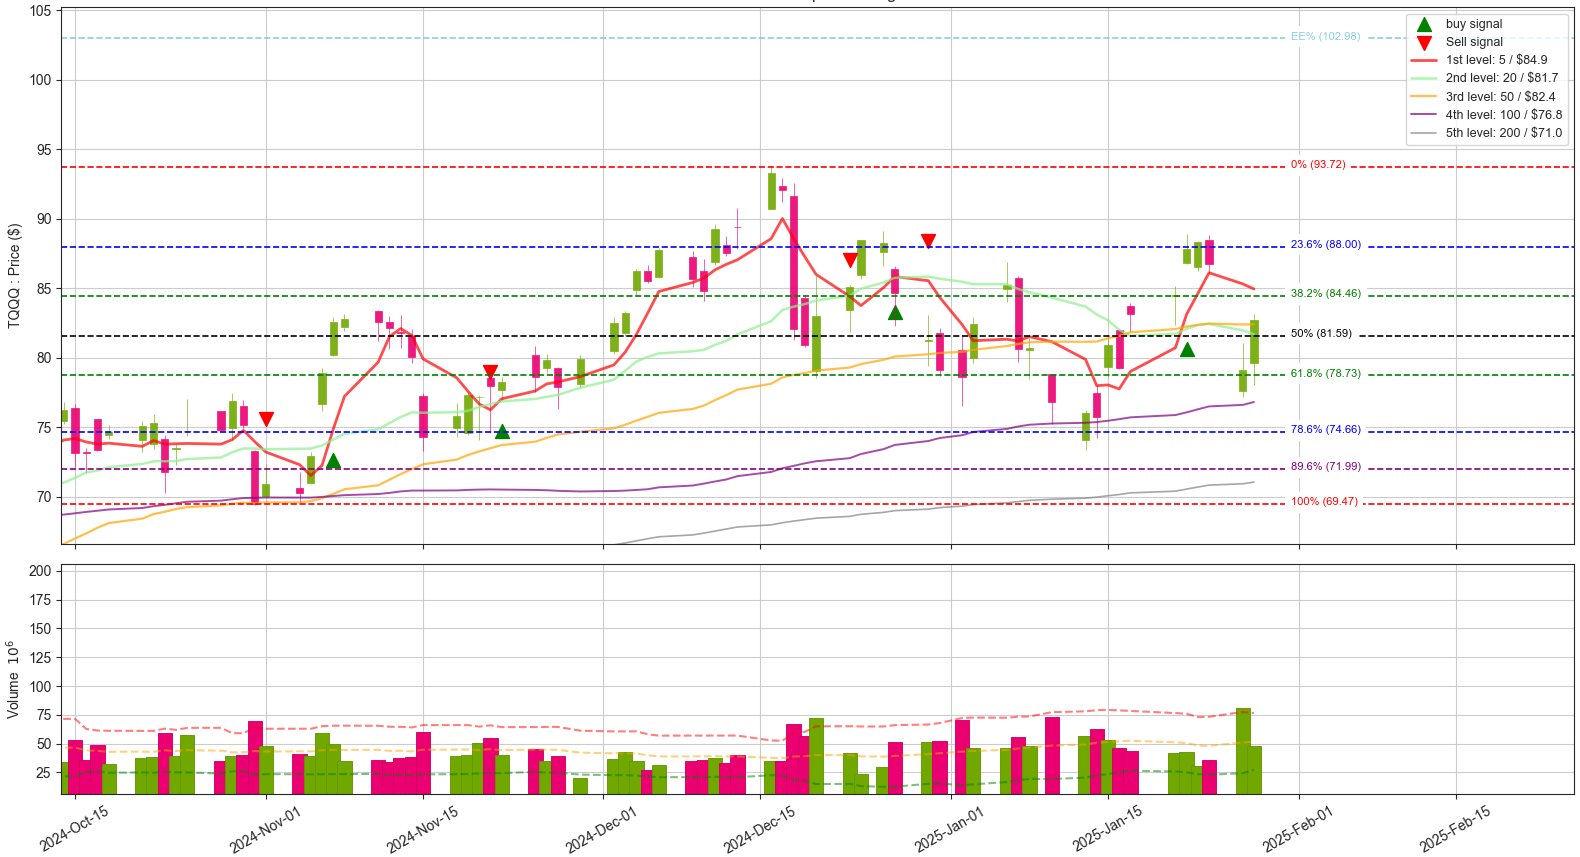Click the x-axis date label '2024-Dec-01'
The height and width of the screenshot is (857, 1580).
[x=601, y=829]
